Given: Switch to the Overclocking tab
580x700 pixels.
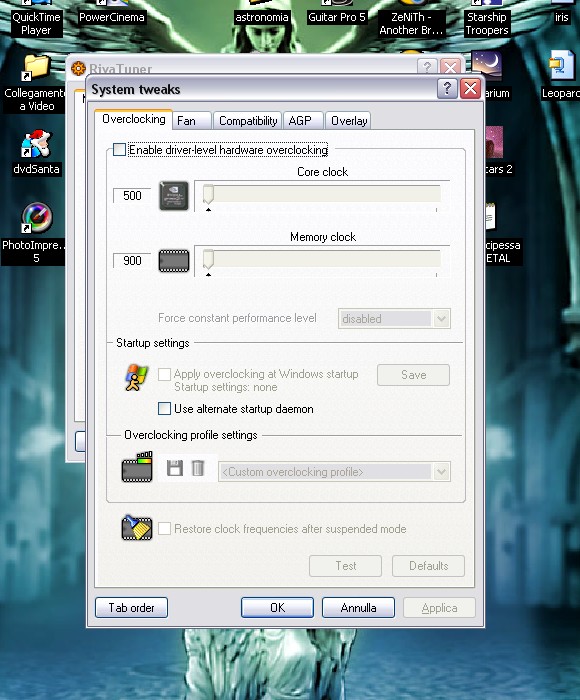Looking at the screenshot, I should 134,119.
